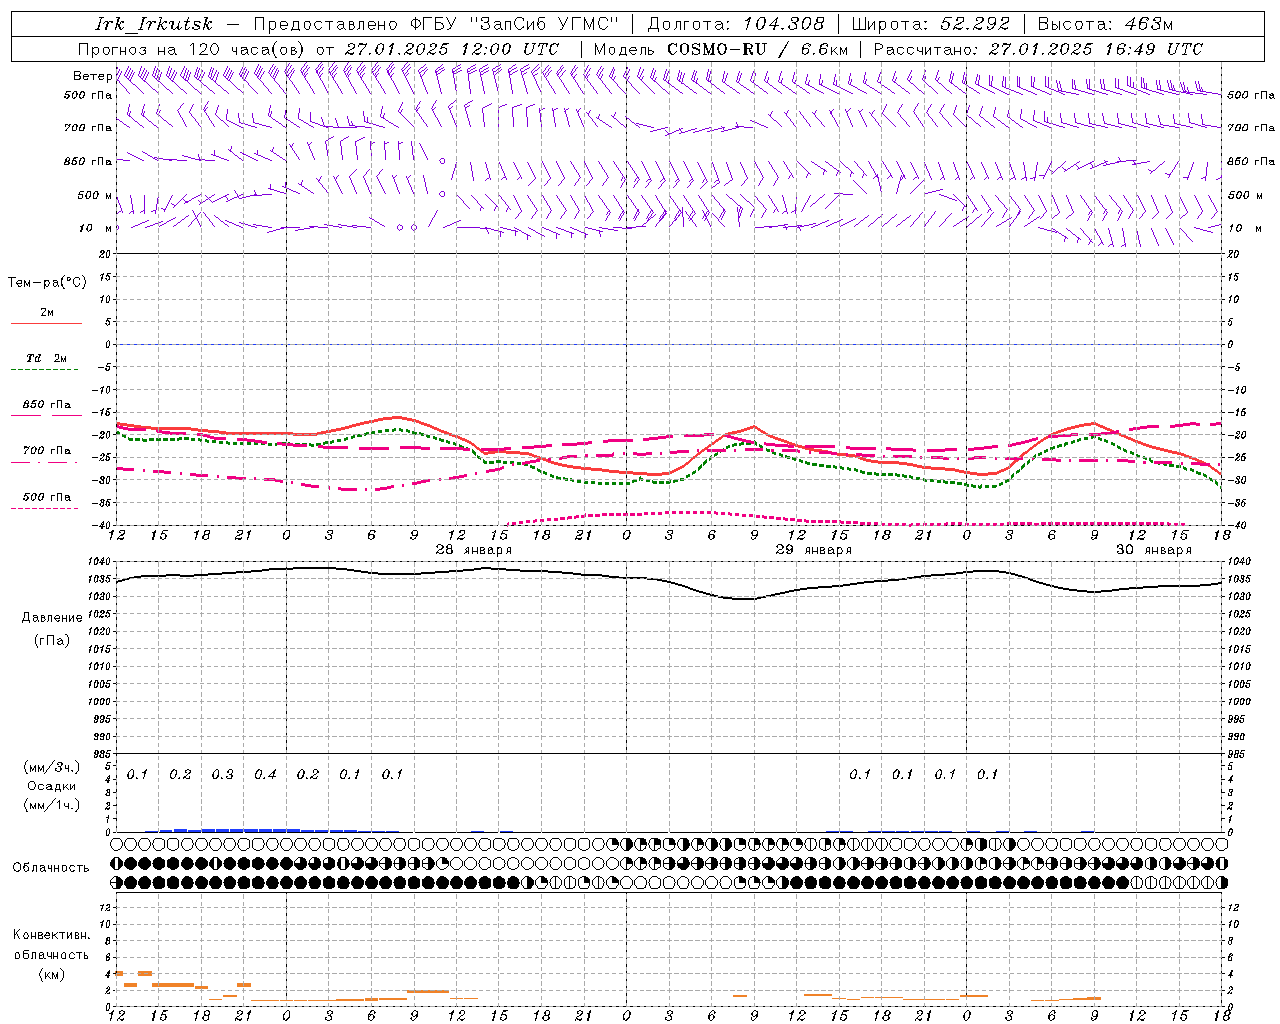Click the 'Тем-ра(°C)' temperature label
This screenshot has width=1280, height=1024.
click(47, 283)
